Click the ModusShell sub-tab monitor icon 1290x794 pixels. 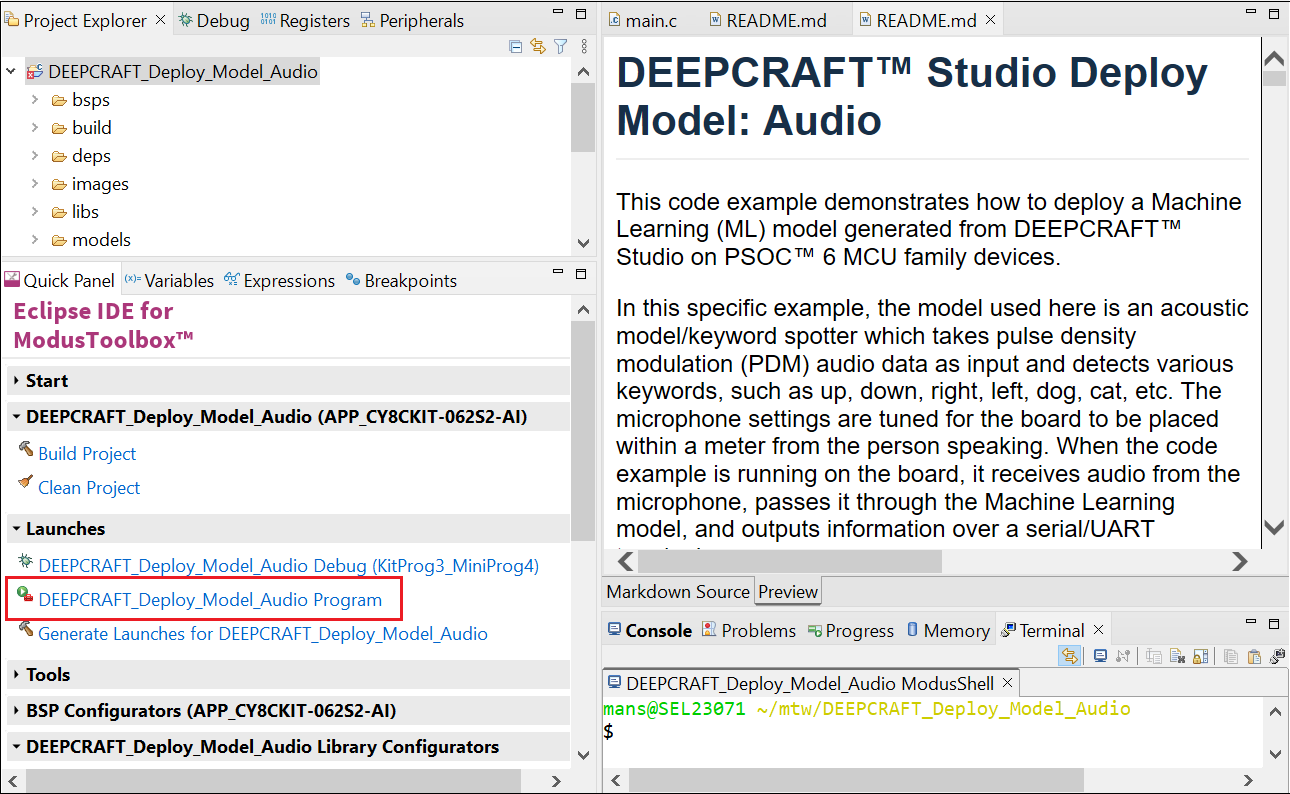coord(615,684)
